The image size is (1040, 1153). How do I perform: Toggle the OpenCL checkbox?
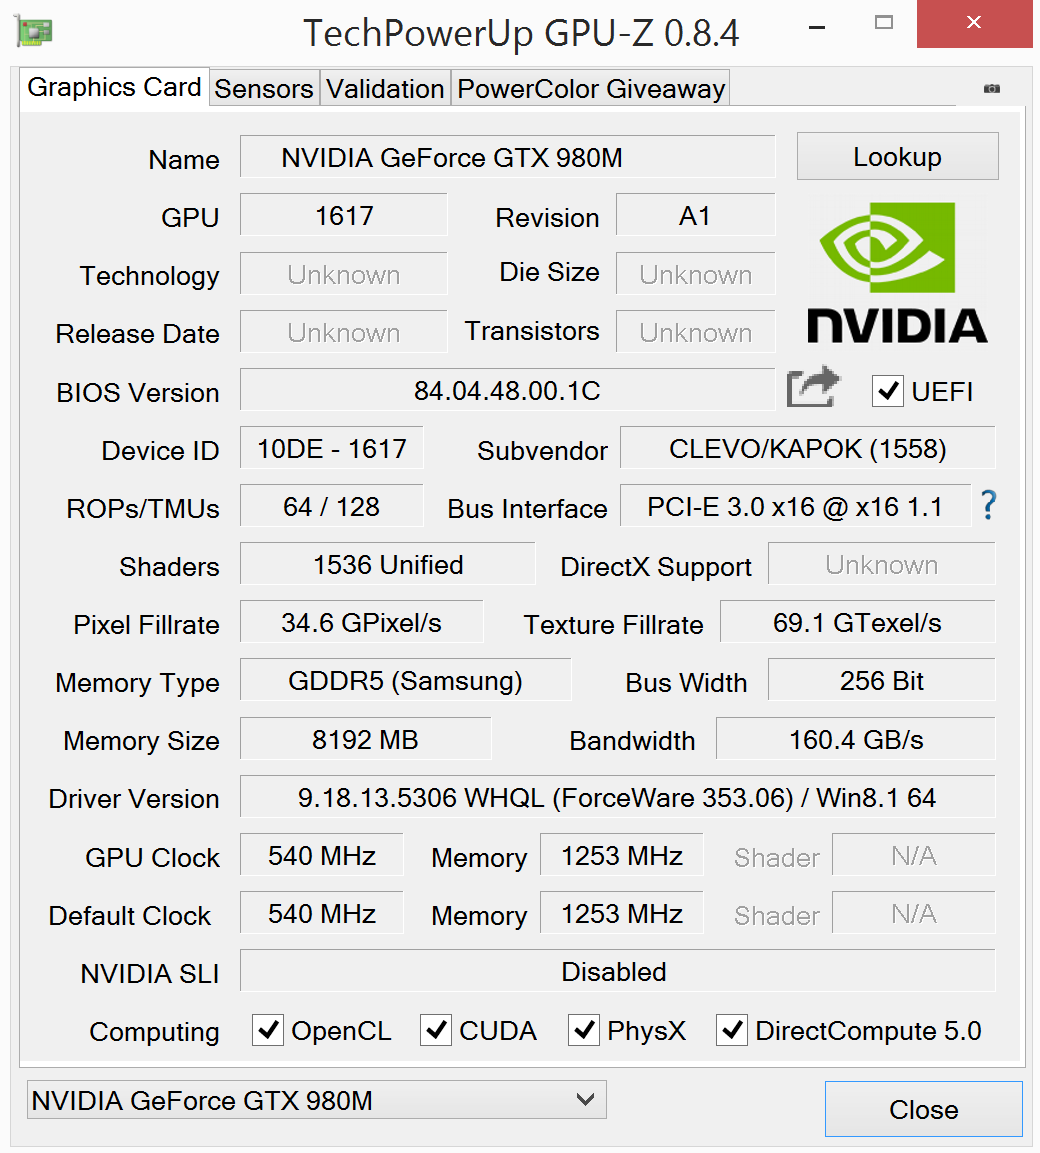pos(268,1030)
